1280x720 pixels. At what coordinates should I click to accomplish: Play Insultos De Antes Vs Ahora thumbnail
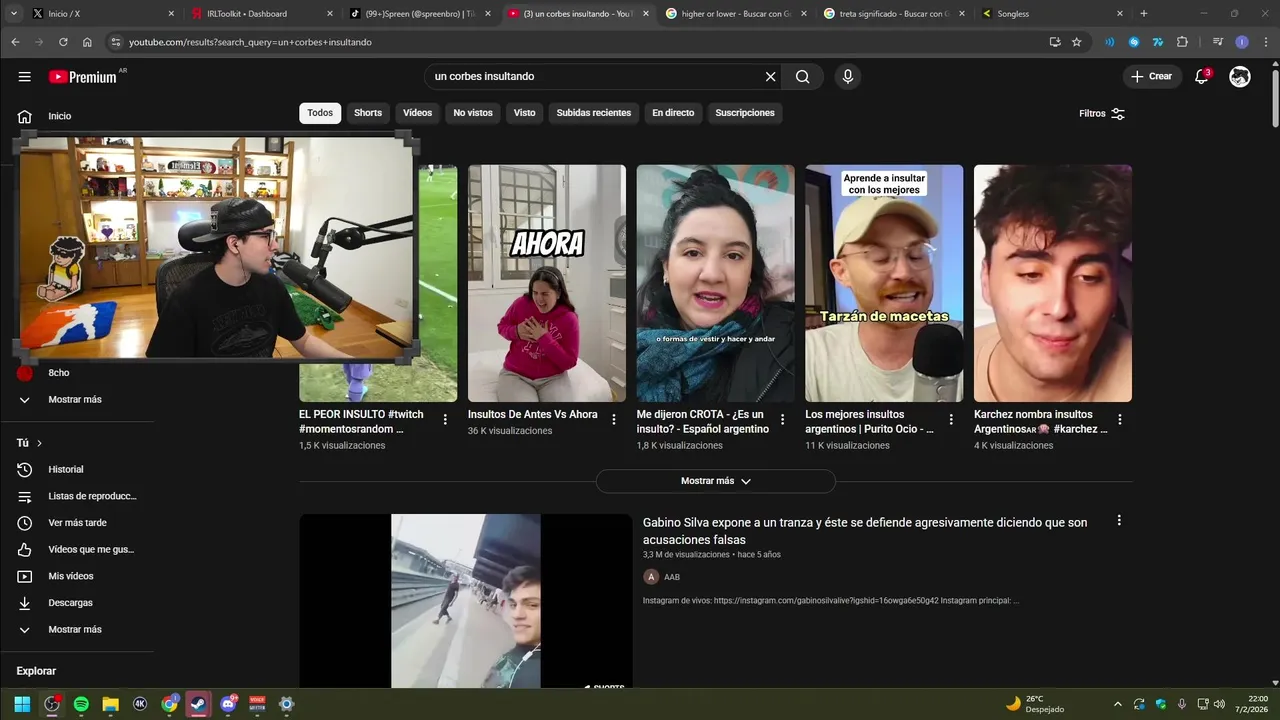click(x=547, y=283)
